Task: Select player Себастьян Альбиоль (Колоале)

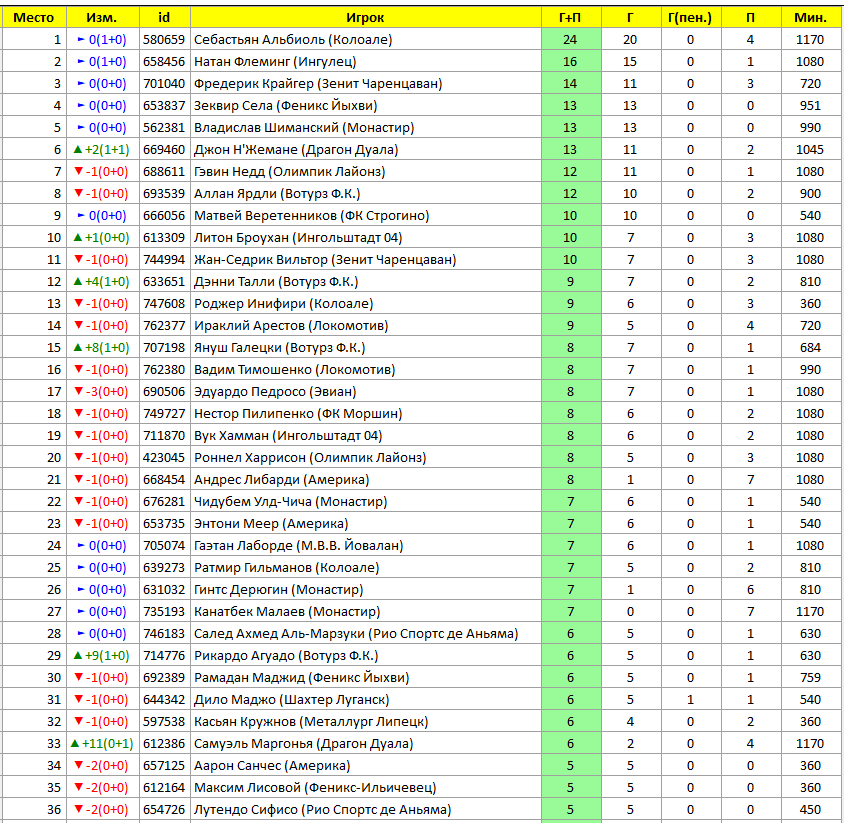Action: click(x=293, y=40)
